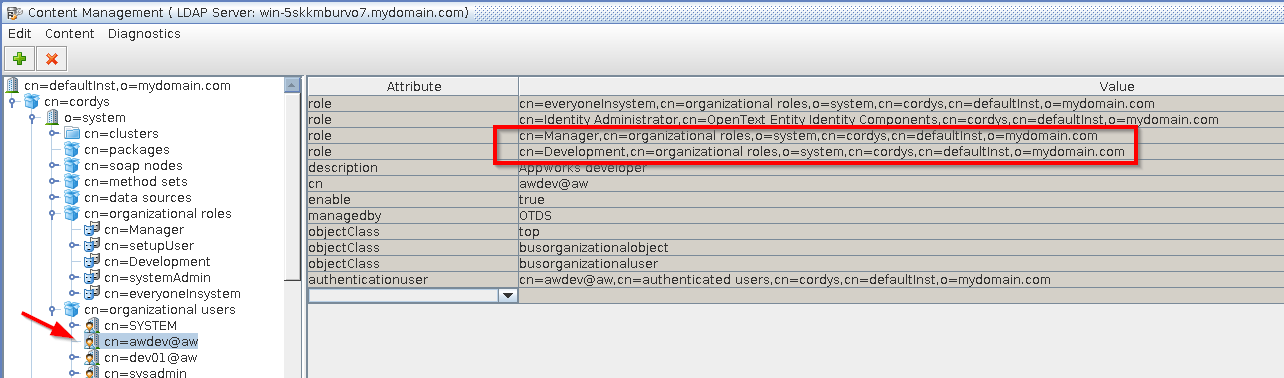The image size is (1284, 378).
Task: Collapse the cn=organizational roles node
Action: (53, 214)
